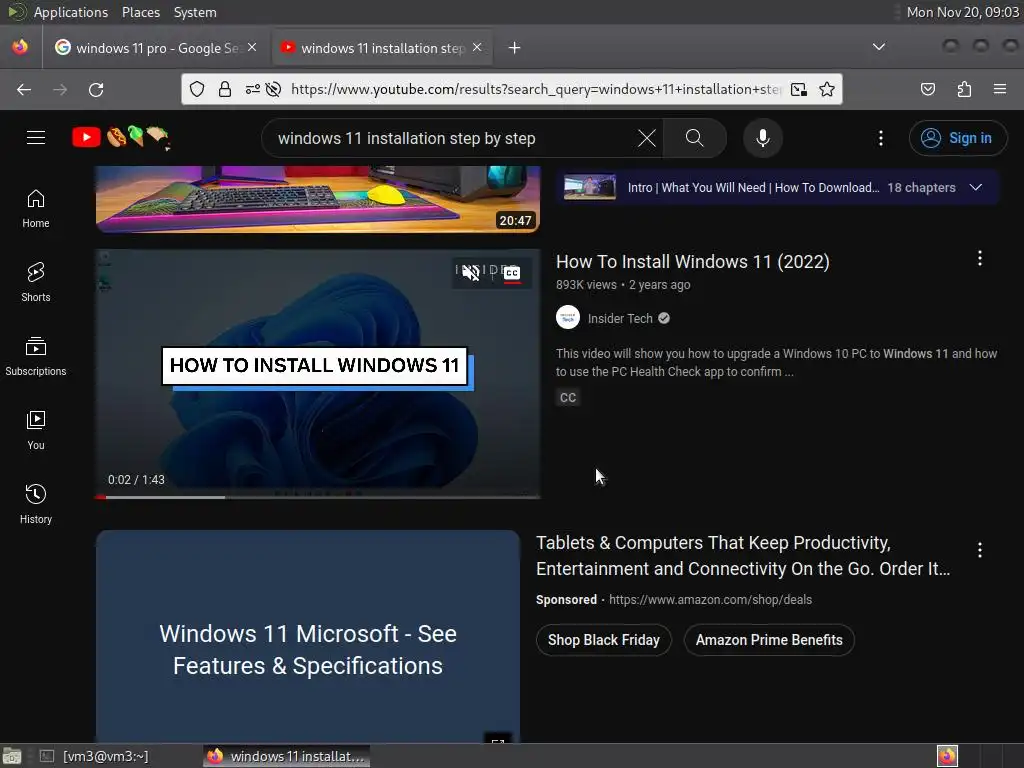Clear the YouTube search text with X
Screen dimensions: 1024x768
tap(647, 138)
